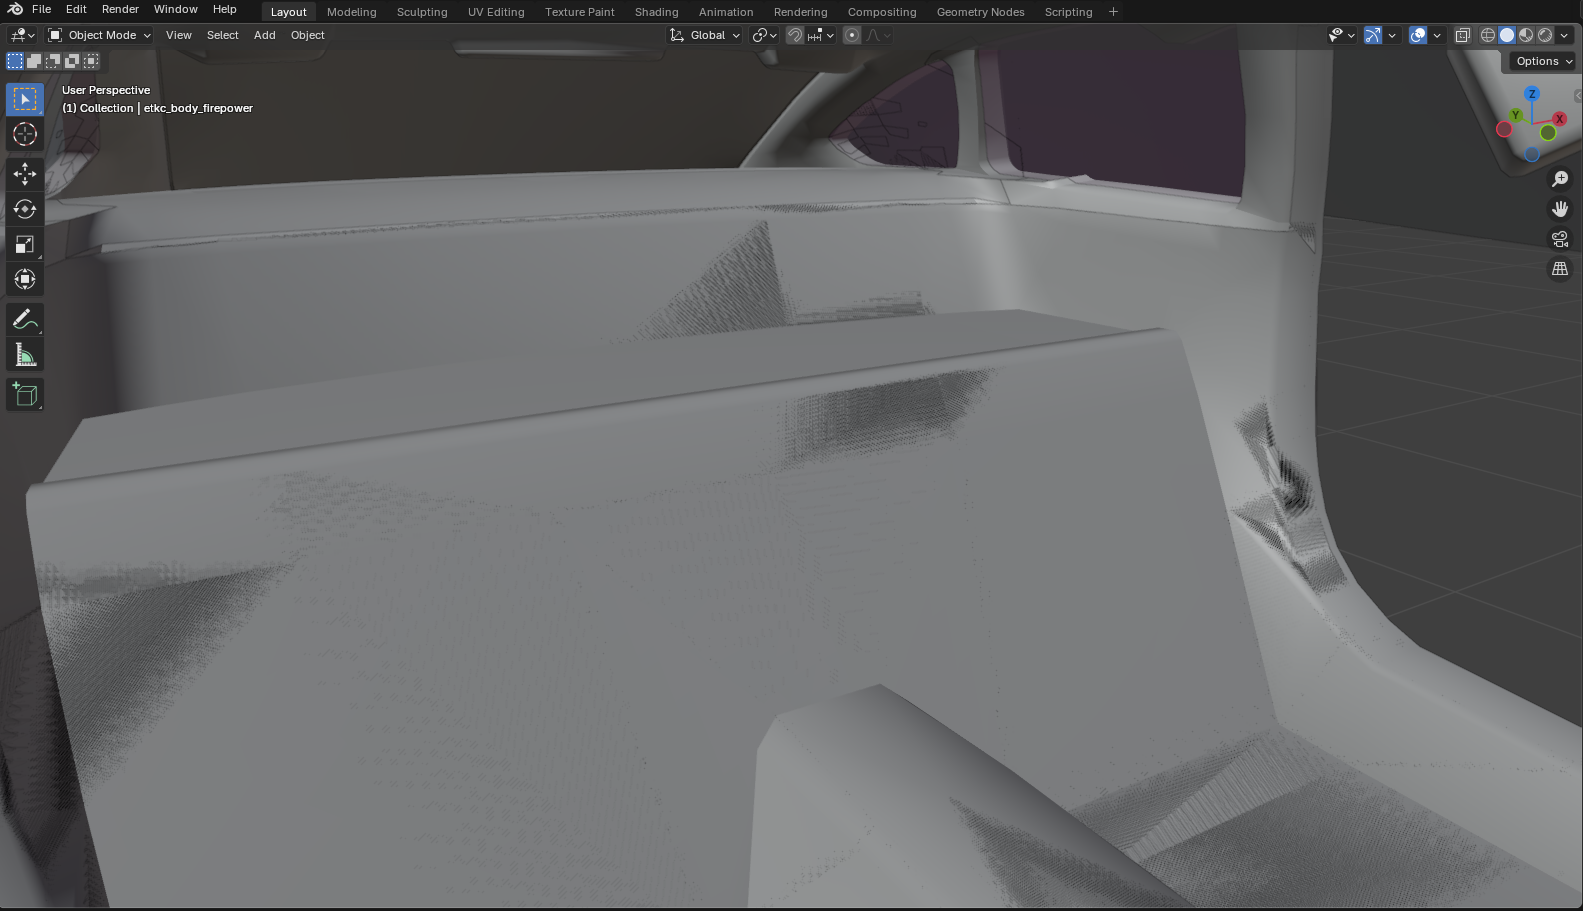
Task: Set selection mode to subtract
Action: (53, 61)
